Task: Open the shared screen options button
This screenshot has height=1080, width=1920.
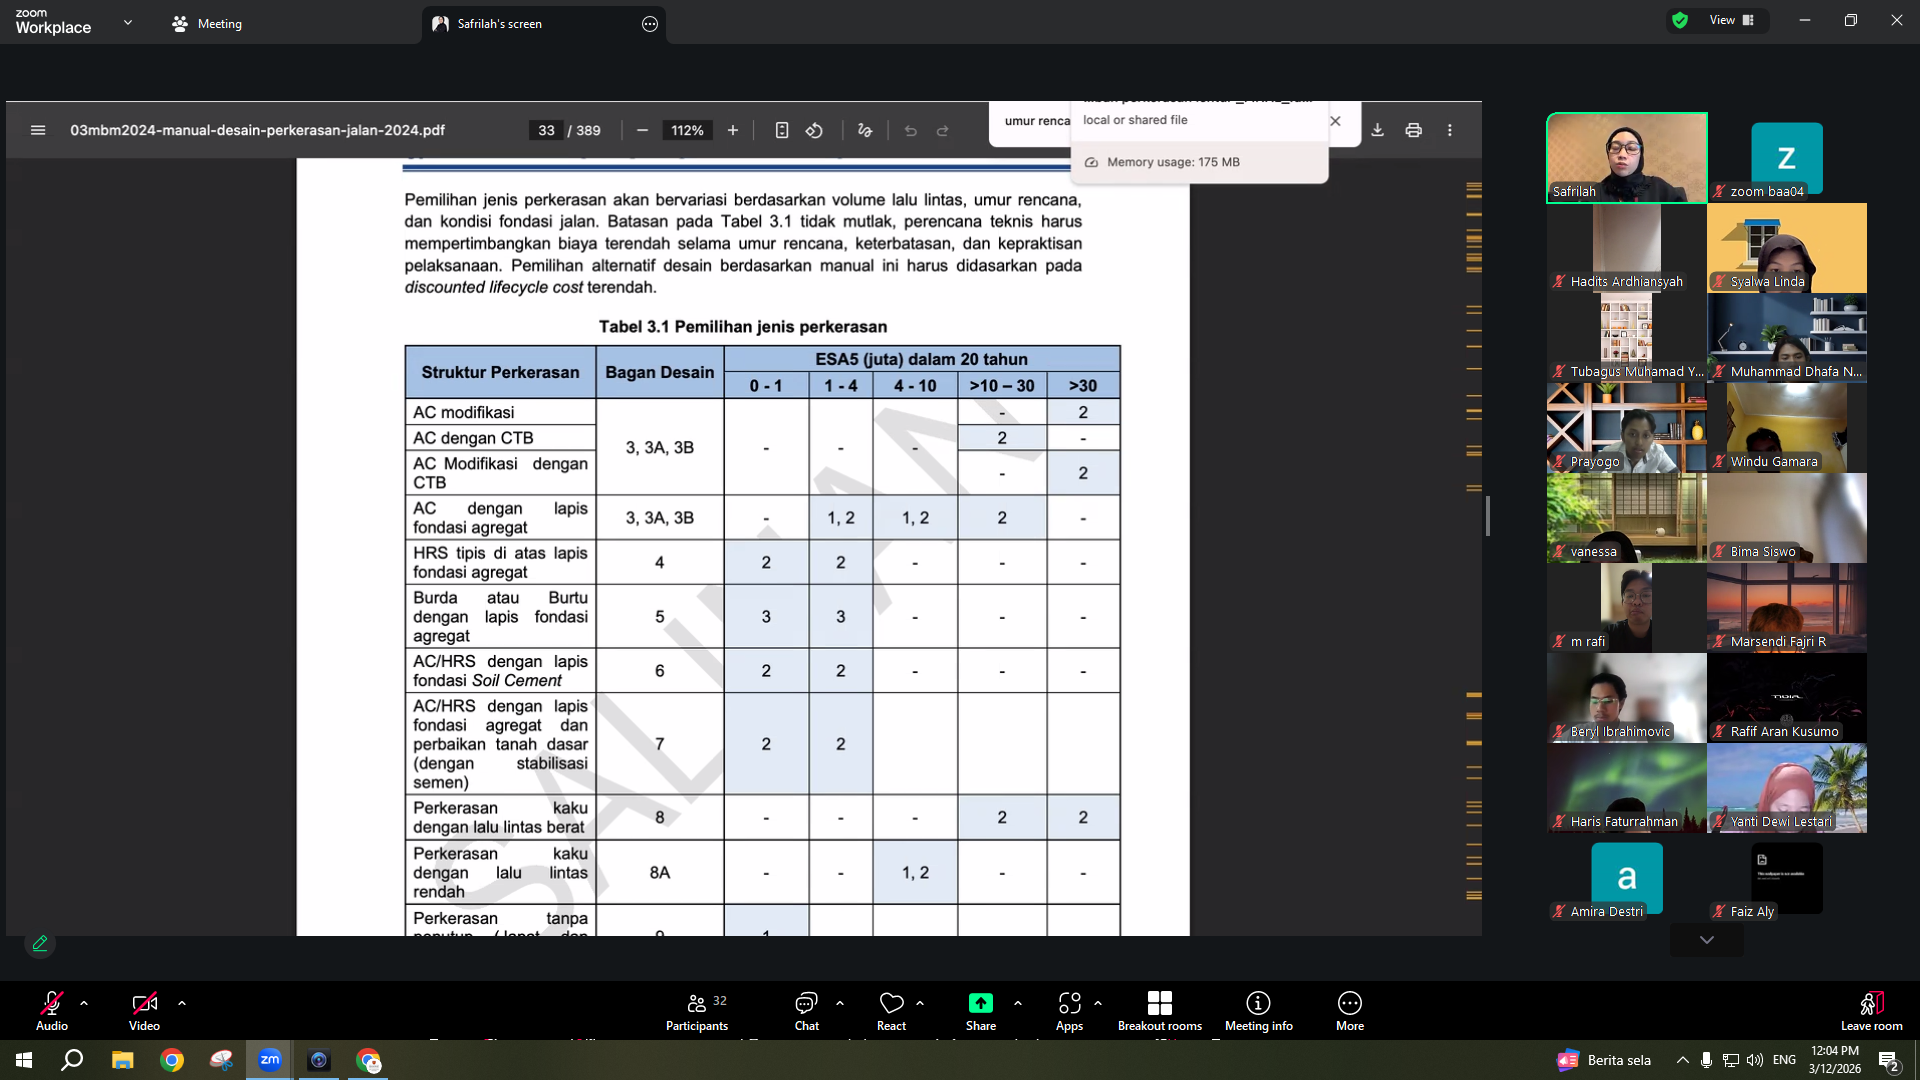Action: pyautogui.click(x=650, y=24)
